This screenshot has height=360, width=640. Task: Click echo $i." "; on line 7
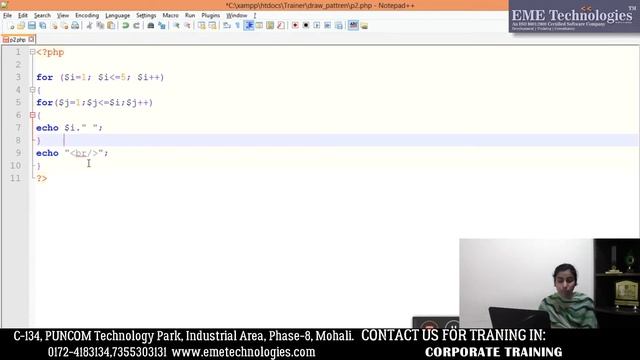click(x=69, y=128)
